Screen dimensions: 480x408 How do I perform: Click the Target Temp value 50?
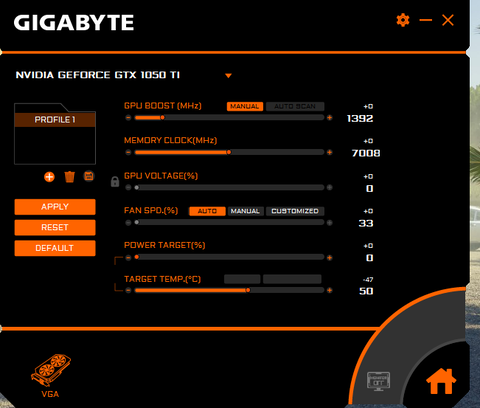click(x=366, y=291)
